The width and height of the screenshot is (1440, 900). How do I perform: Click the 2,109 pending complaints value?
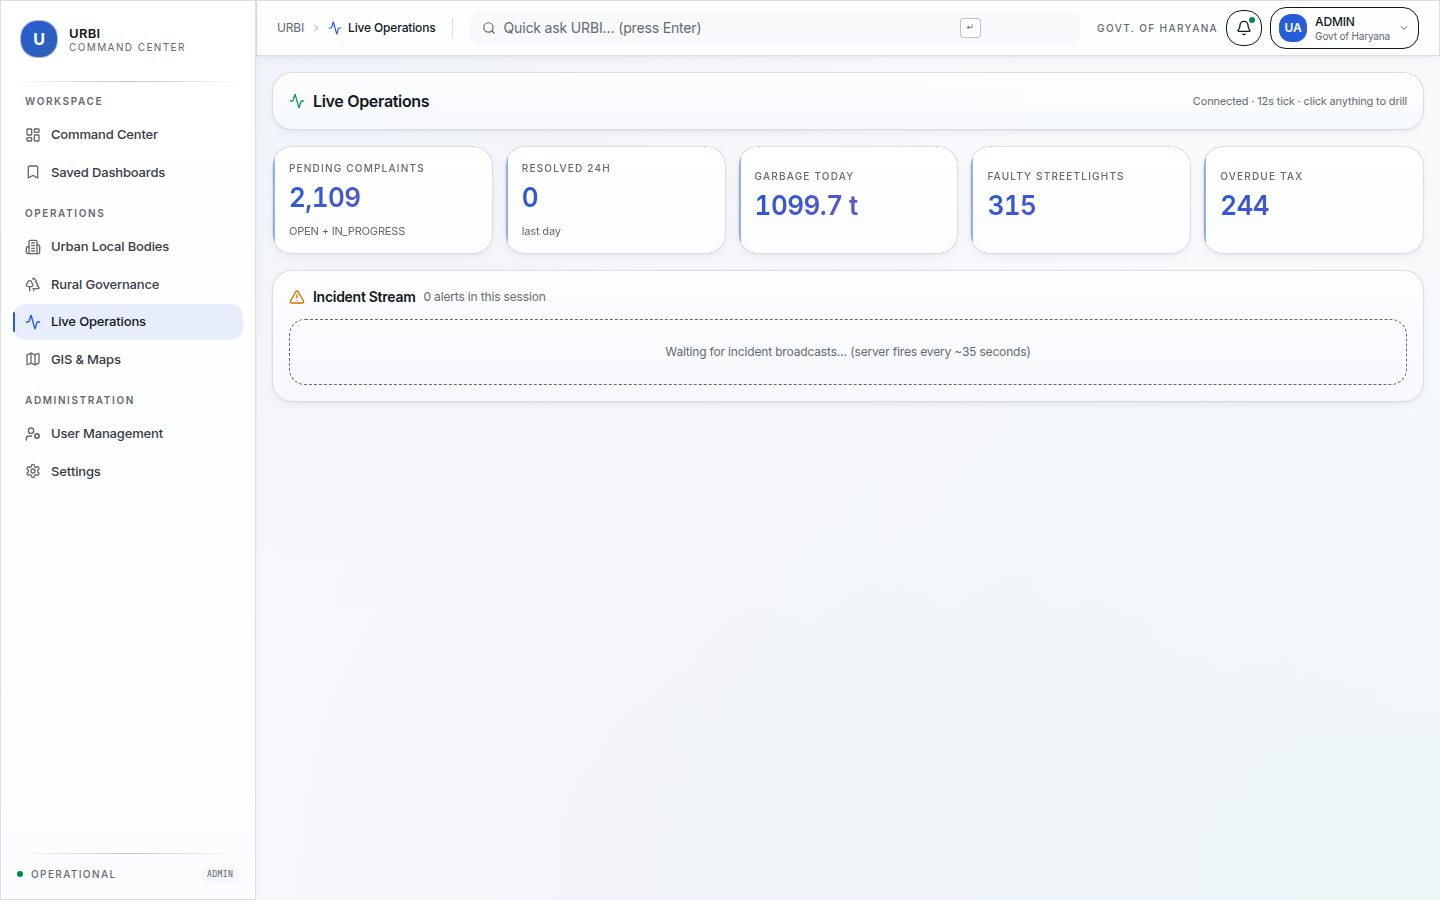[325, 197]
